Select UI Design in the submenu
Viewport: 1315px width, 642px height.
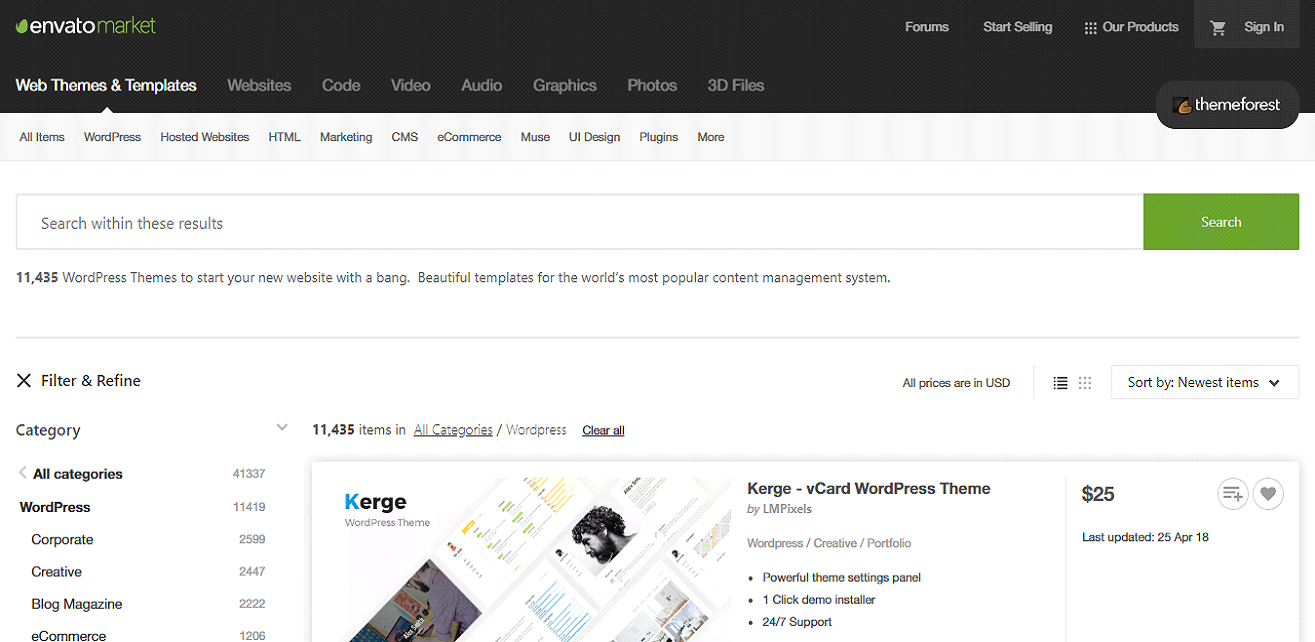coord(594,137)
